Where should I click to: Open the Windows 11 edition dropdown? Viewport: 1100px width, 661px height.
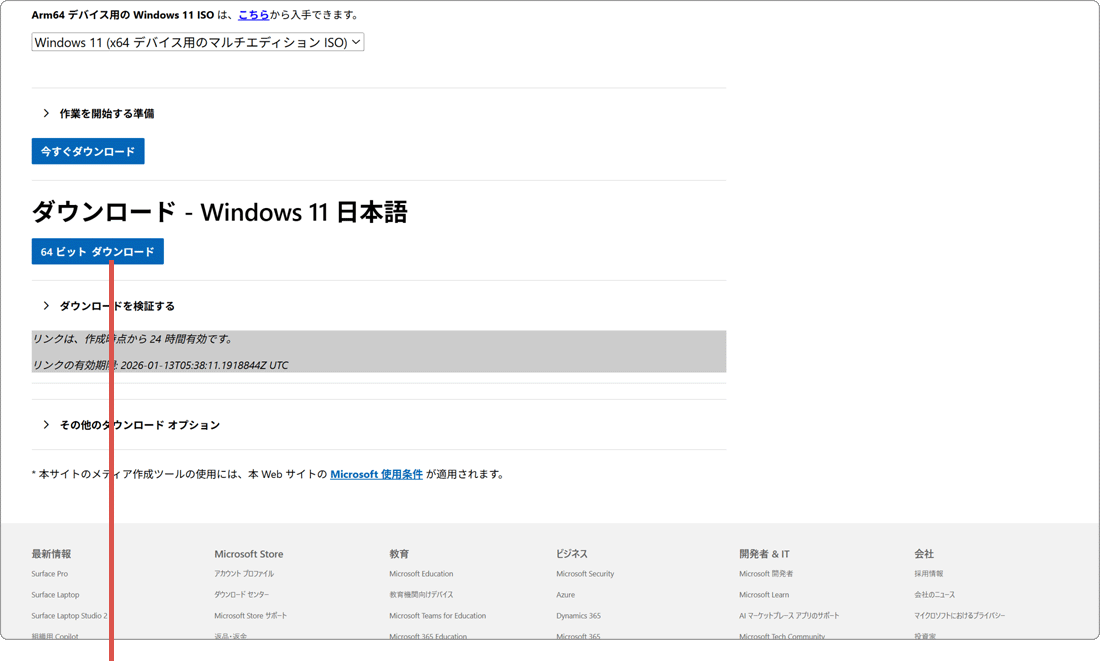pos(197,42)
